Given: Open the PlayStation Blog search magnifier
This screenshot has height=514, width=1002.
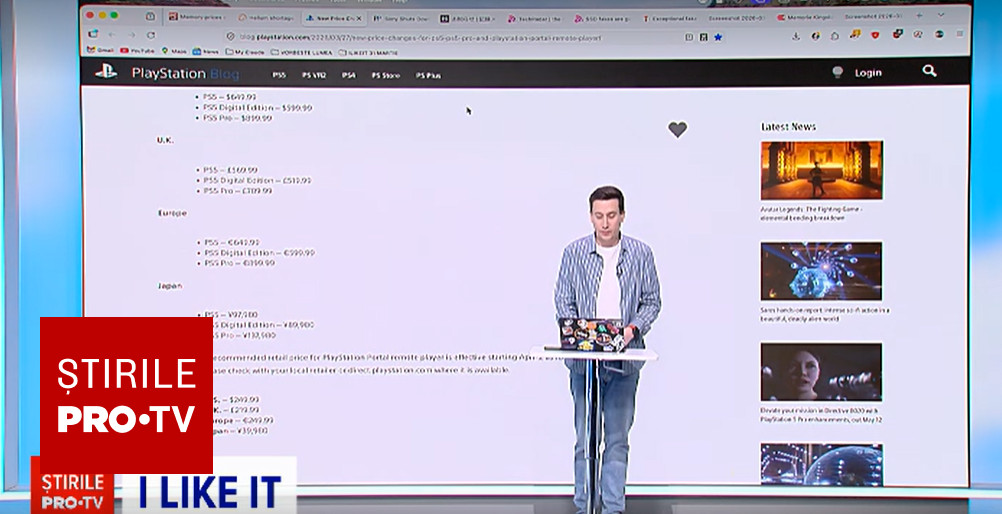Looking at the screenshot, I should pos(929,71).
